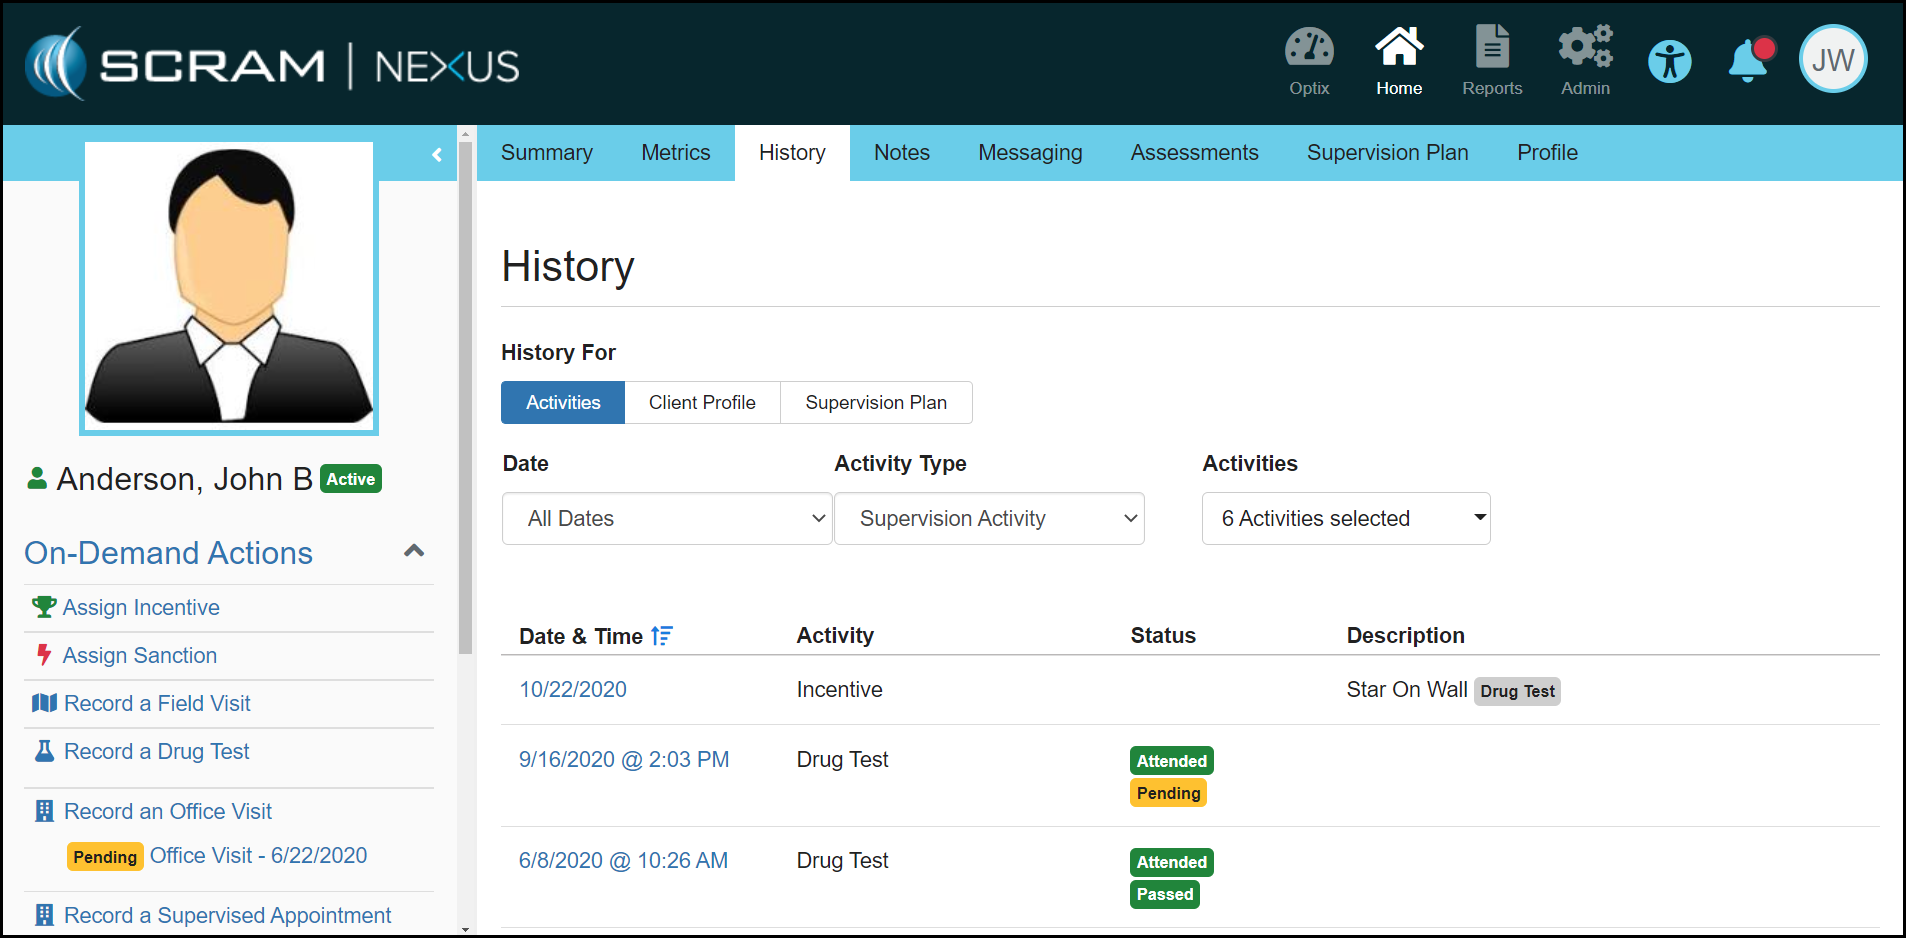Screen dimensions: 1906x938
Task: Open the 9/16/2020 @ 2:03 PM entry
Action: [624, 759]
